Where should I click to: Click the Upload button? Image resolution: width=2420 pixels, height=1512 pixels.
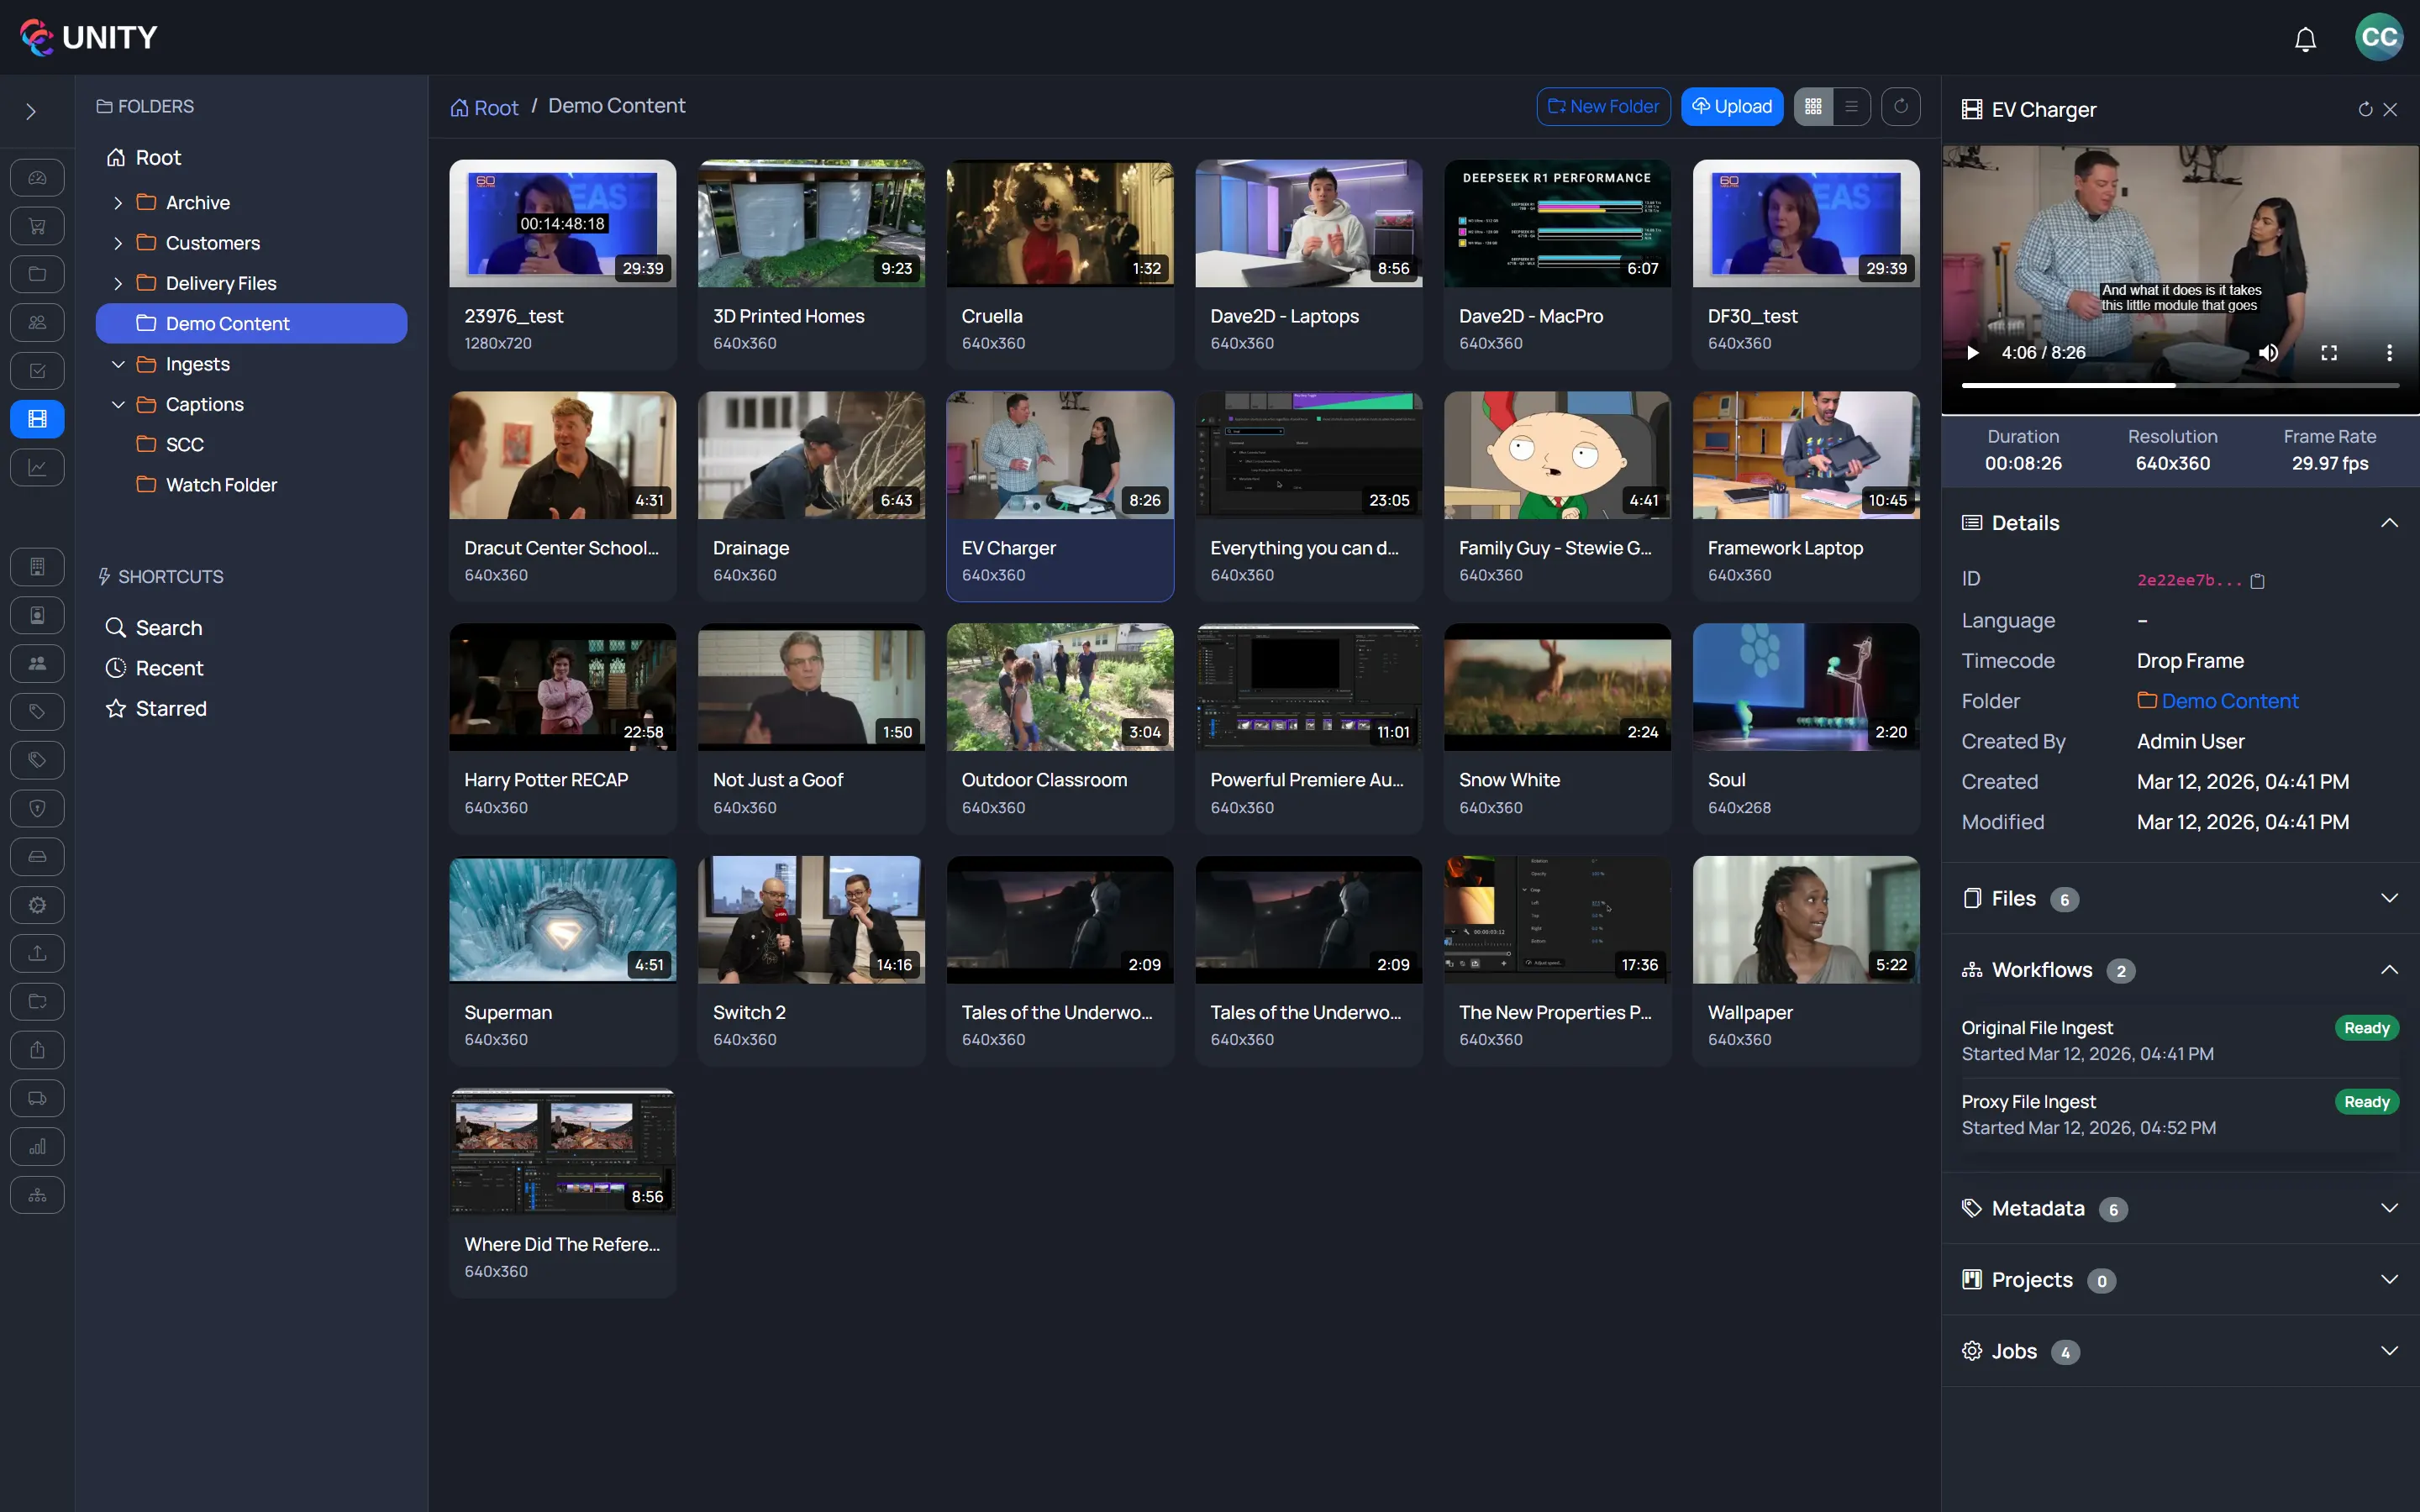[x=1731, y=106]
